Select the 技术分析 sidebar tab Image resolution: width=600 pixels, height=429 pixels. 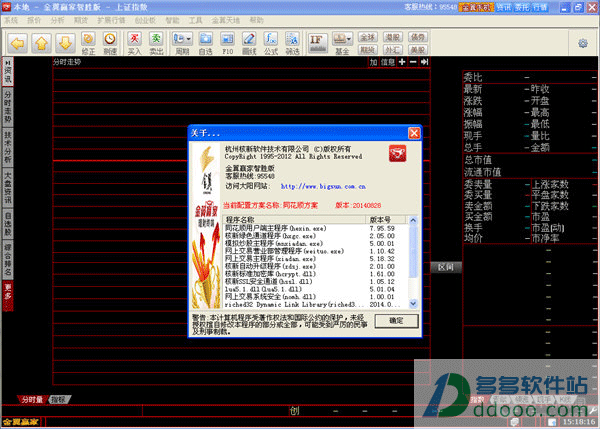pyautogui.click(x=8, y=147)
